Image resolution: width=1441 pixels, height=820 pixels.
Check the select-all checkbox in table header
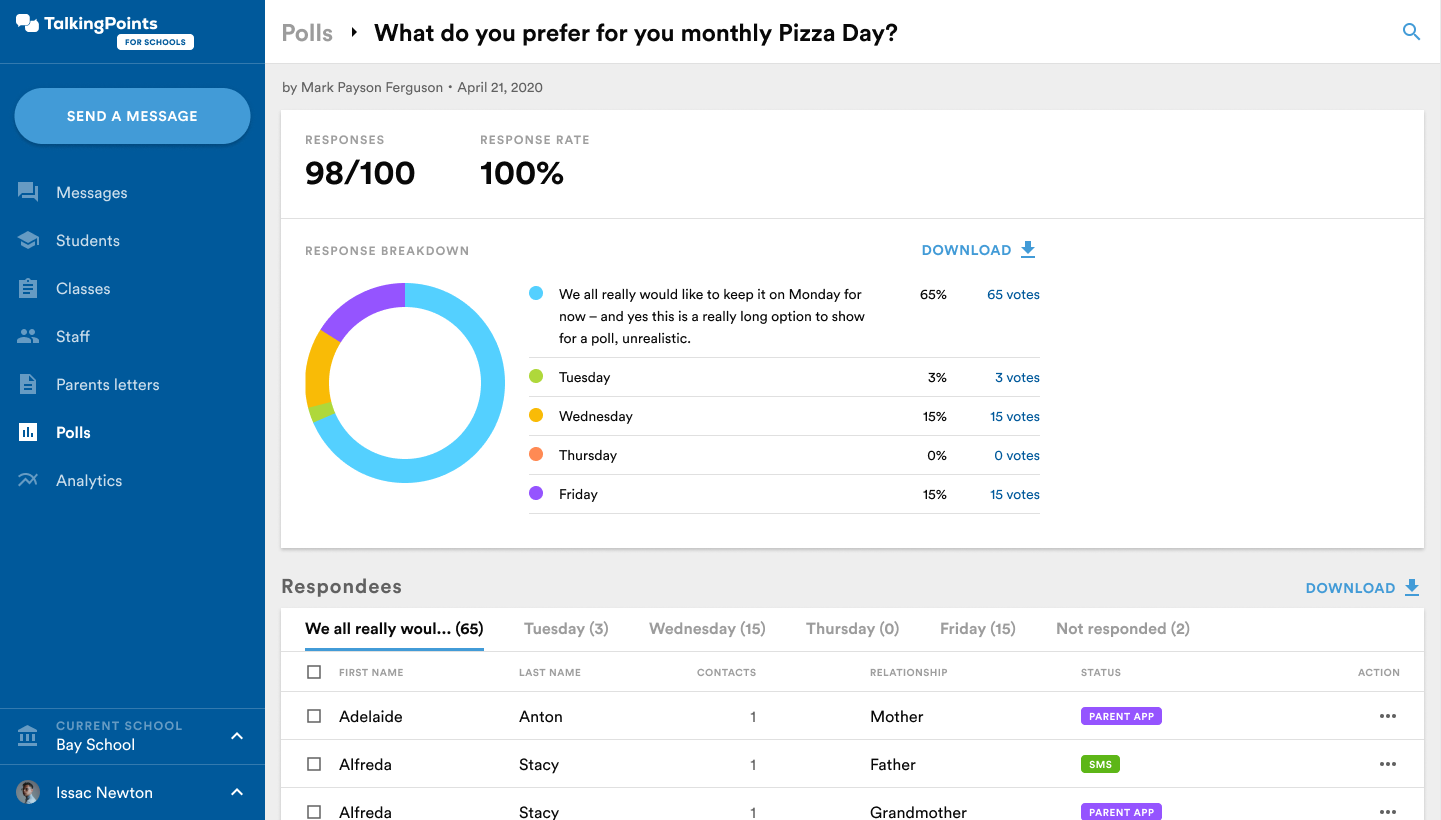tap(314, 672)
